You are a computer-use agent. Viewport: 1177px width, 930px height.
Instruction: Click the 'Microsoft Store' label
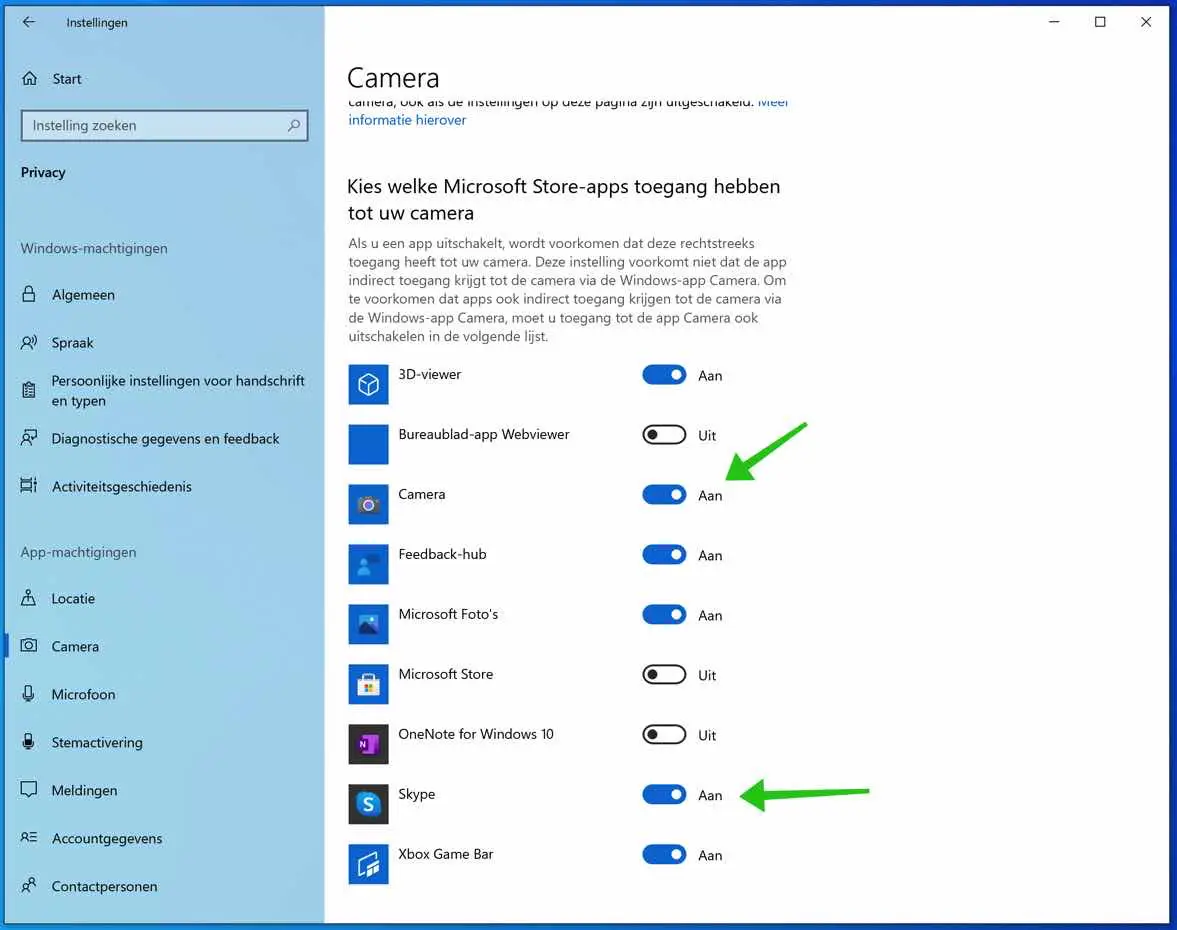click(x=445, y=674)
